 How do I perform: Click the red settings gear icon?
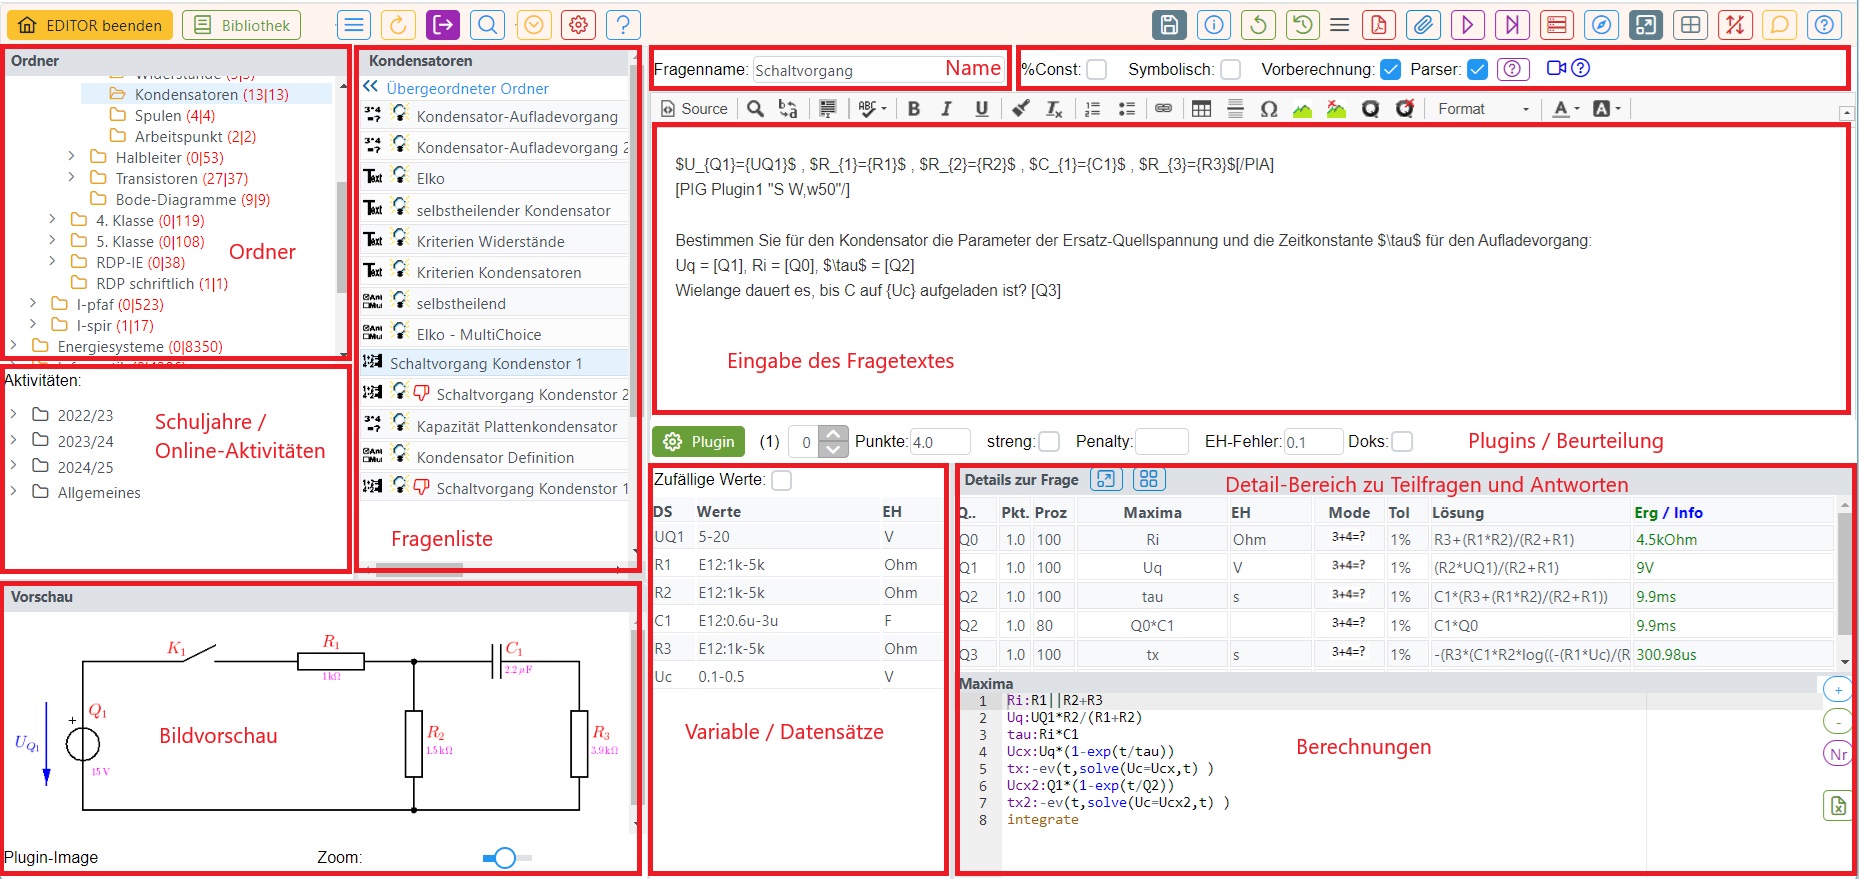(578, 25)
